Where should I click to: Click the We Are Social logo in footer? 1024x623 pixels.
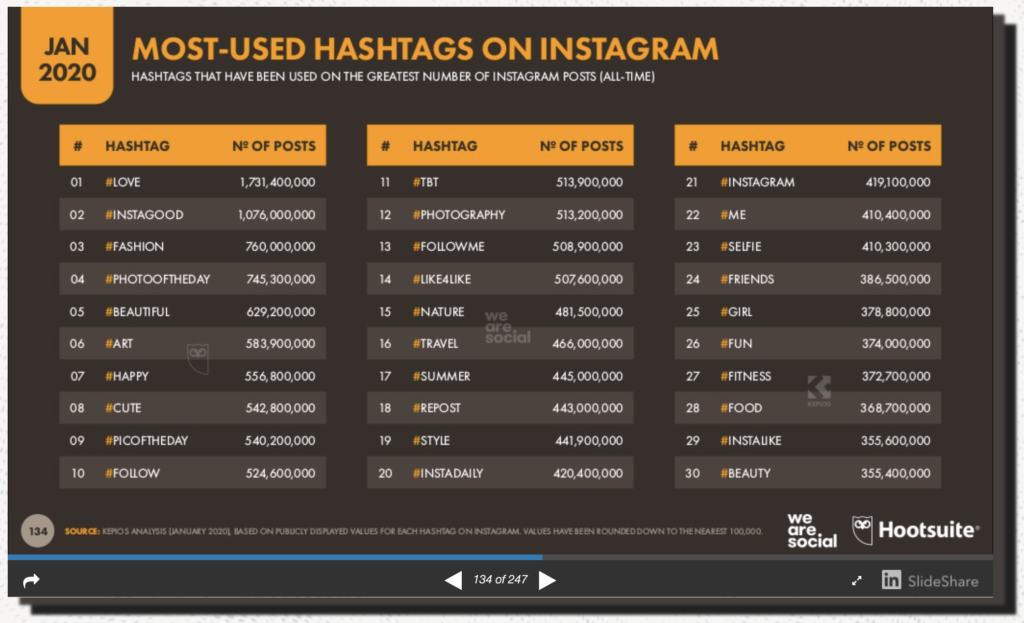811,530
